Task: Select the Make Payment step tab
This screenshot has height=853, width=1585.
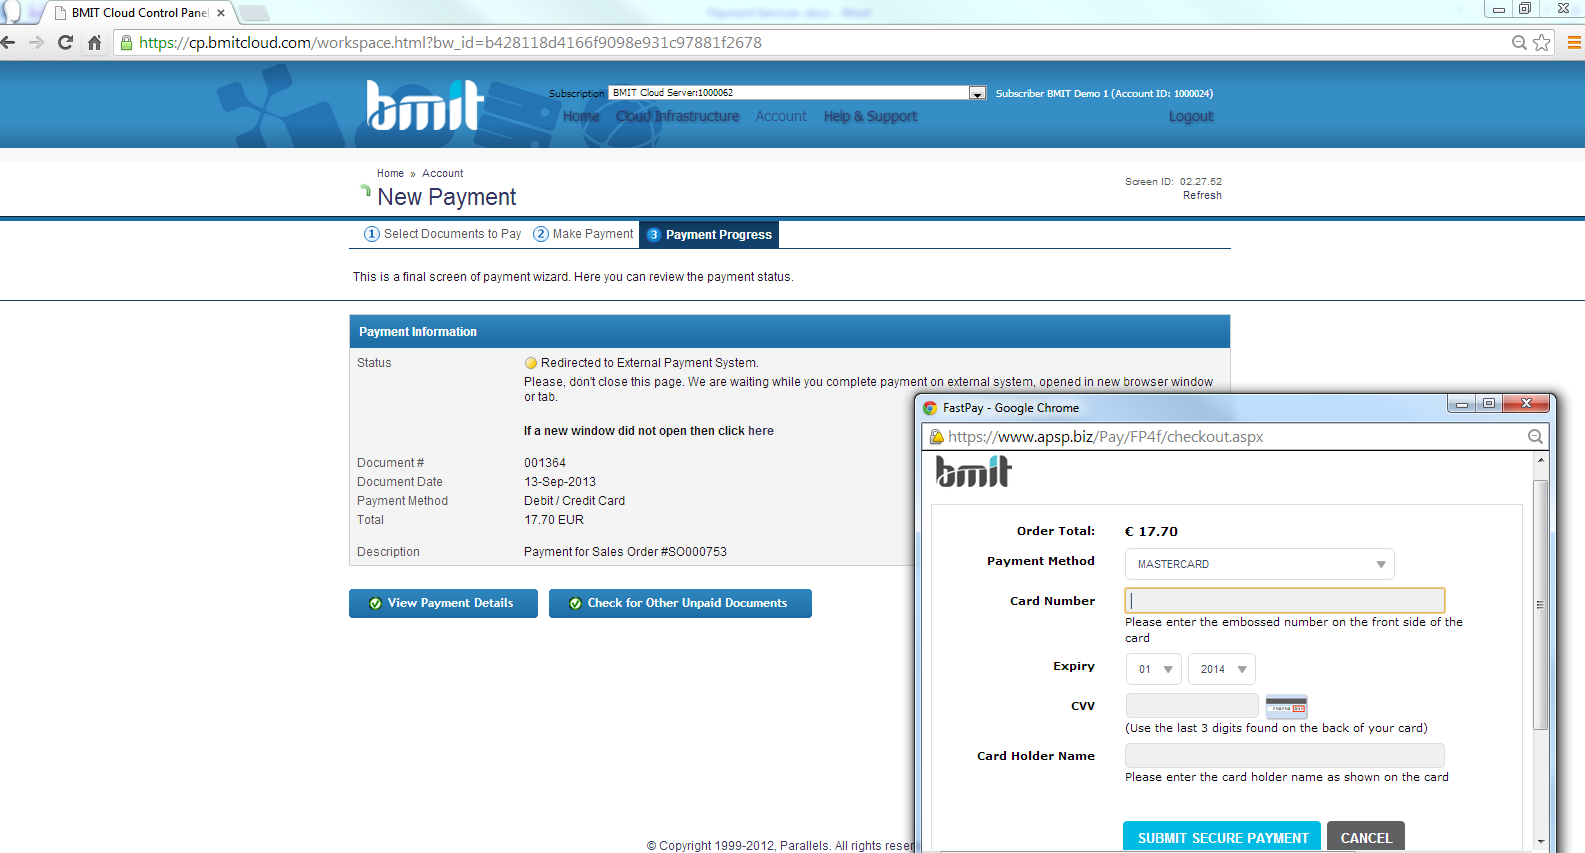Action: tap(584, 234)
